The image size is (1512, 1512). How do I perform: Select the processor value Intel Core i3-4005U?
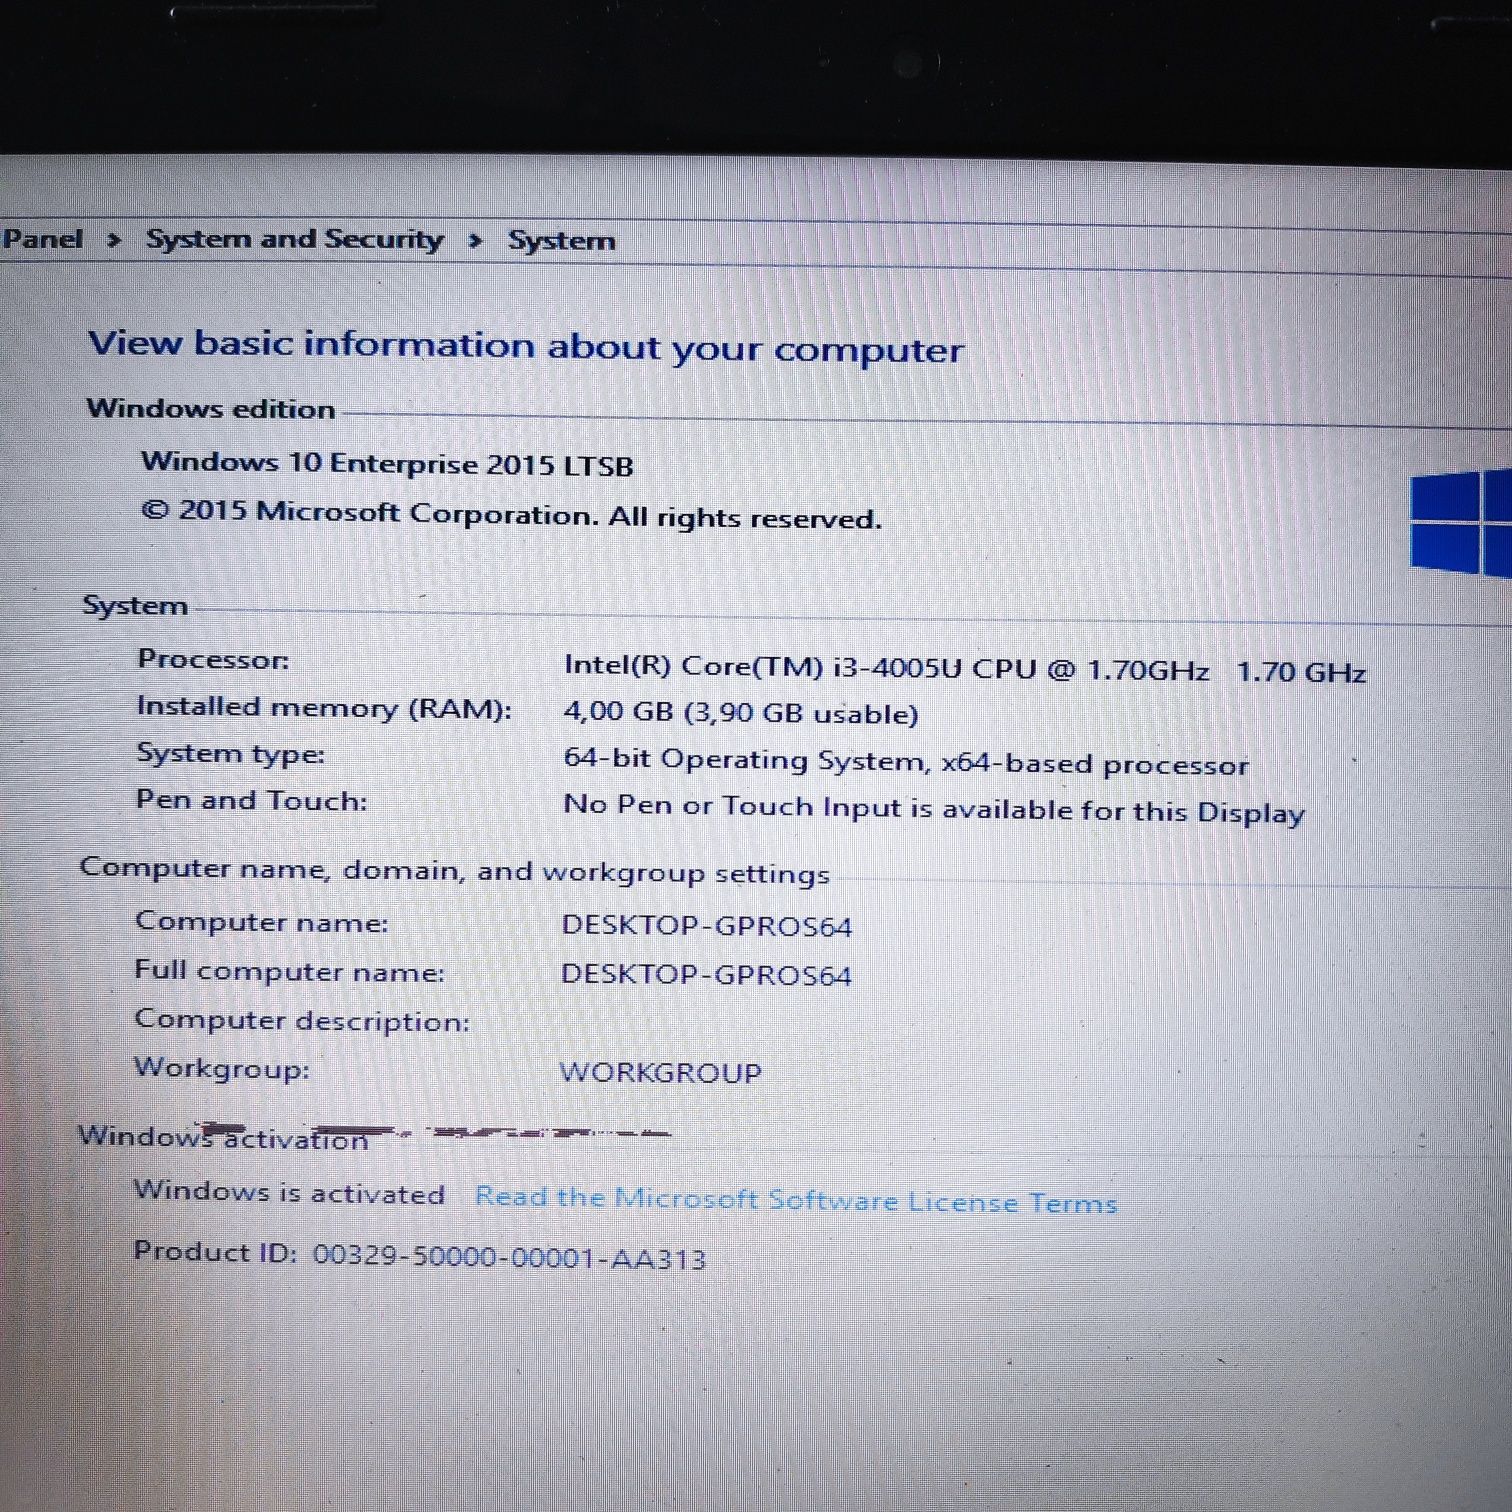point(886,667)
